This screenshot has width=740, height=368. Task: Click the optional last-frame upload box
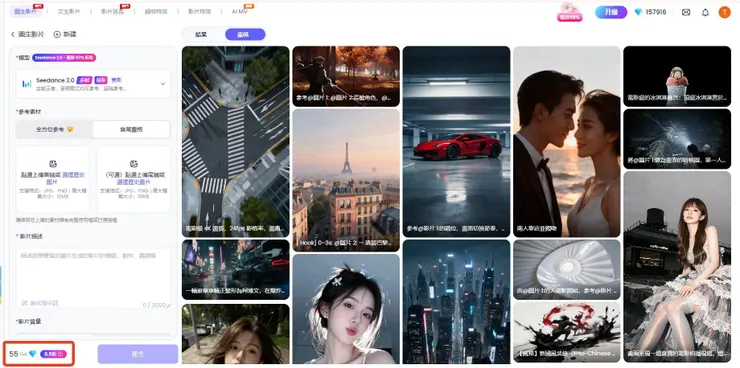(x=134, y=179)
